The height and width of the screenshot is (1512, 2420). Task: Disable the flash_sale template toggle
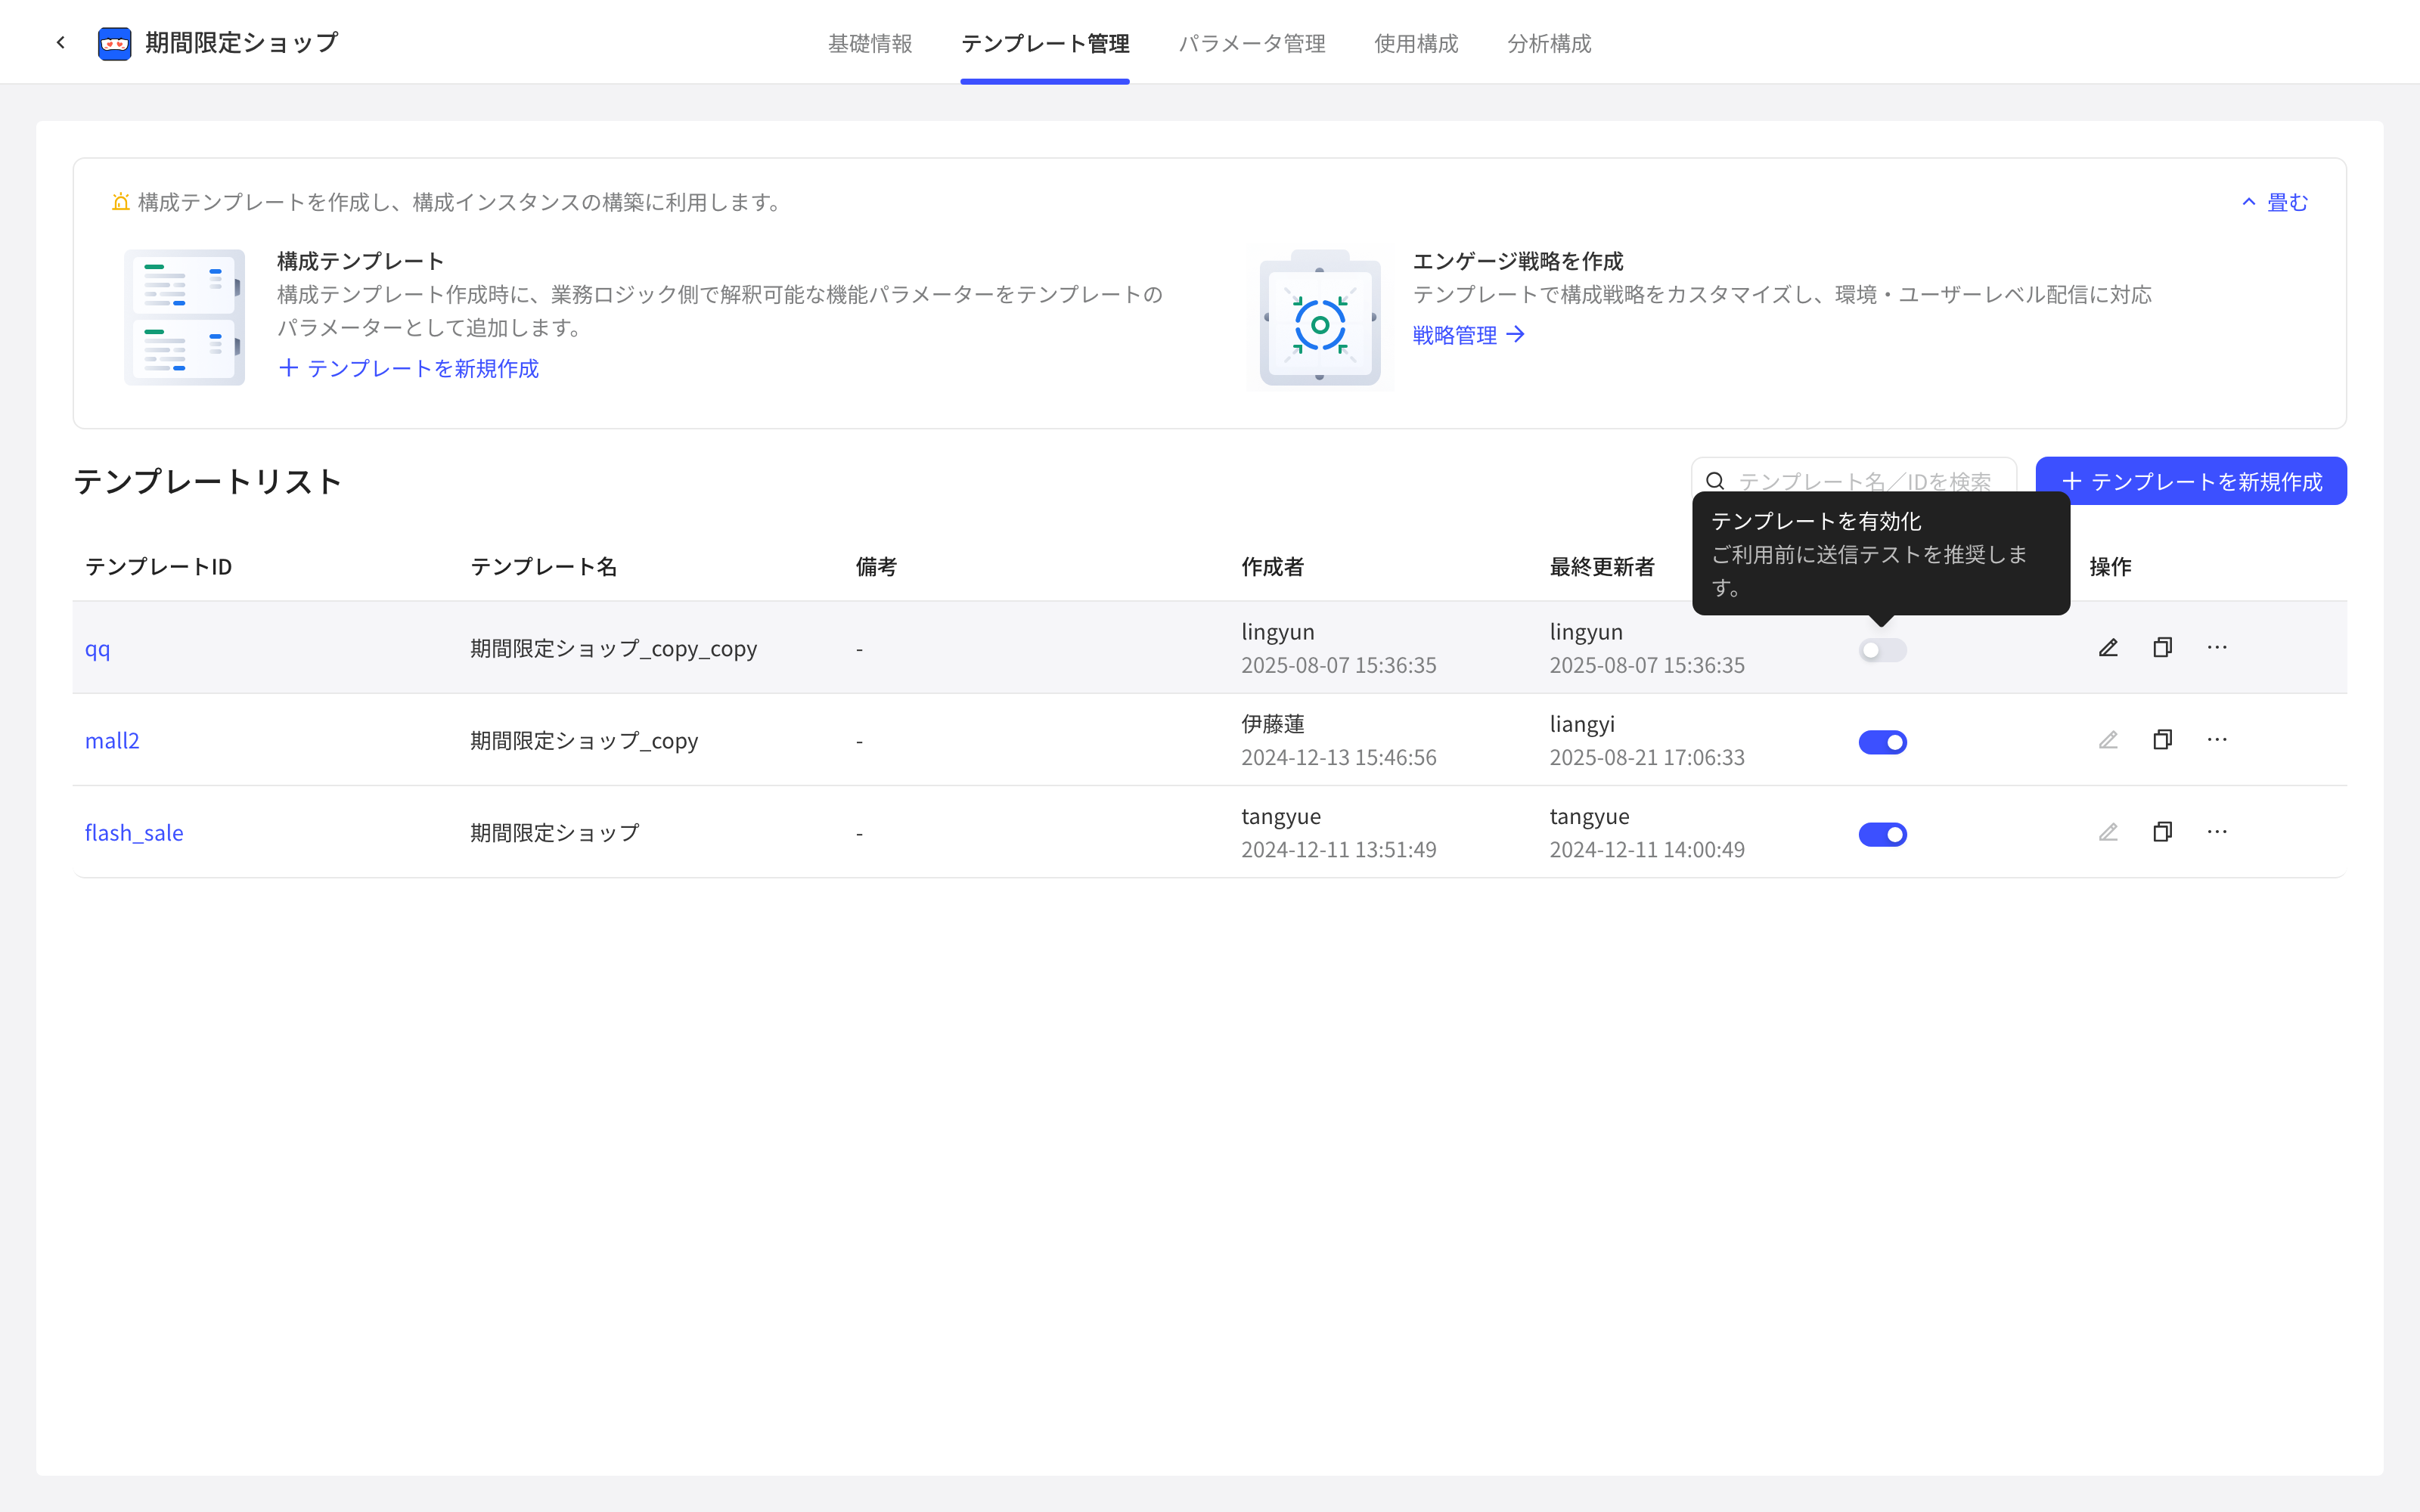pyautogui.click(x=1882, y=834)
